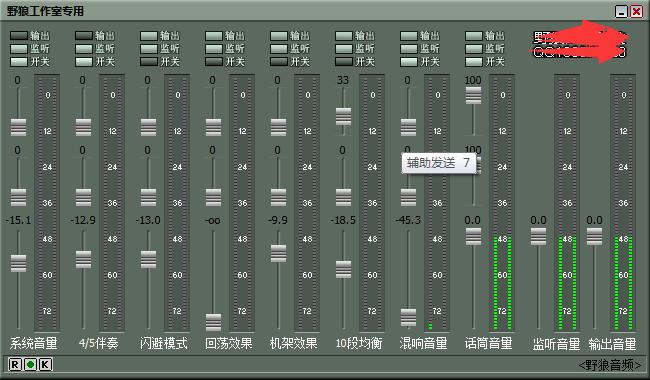Click the 机架效果 main fader at -9.9

[278, 254]
